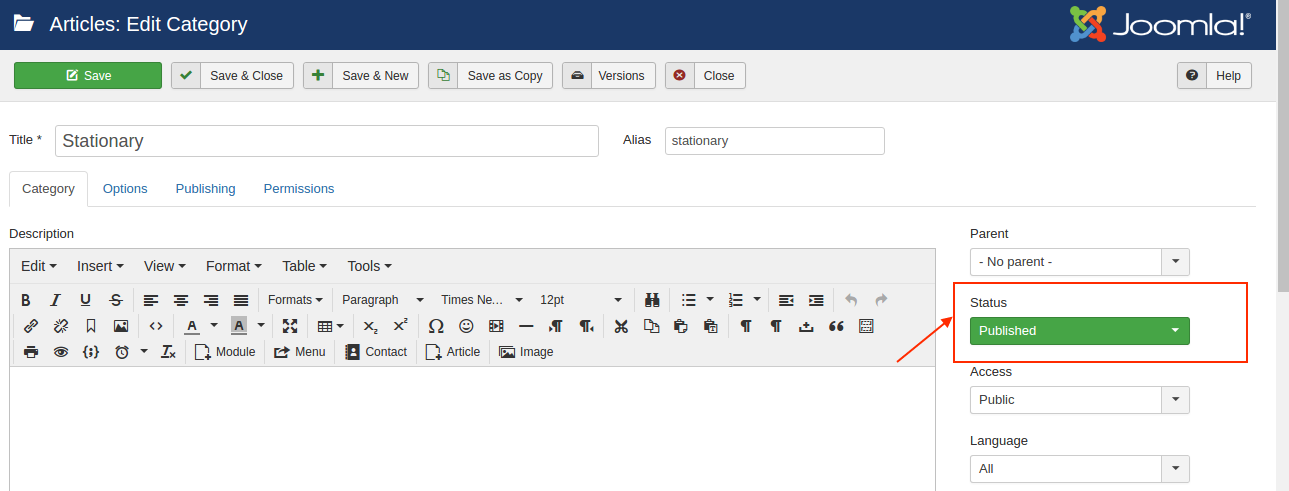Click the Help button
Screen dimensions: 1289x491
[1214, 76]
